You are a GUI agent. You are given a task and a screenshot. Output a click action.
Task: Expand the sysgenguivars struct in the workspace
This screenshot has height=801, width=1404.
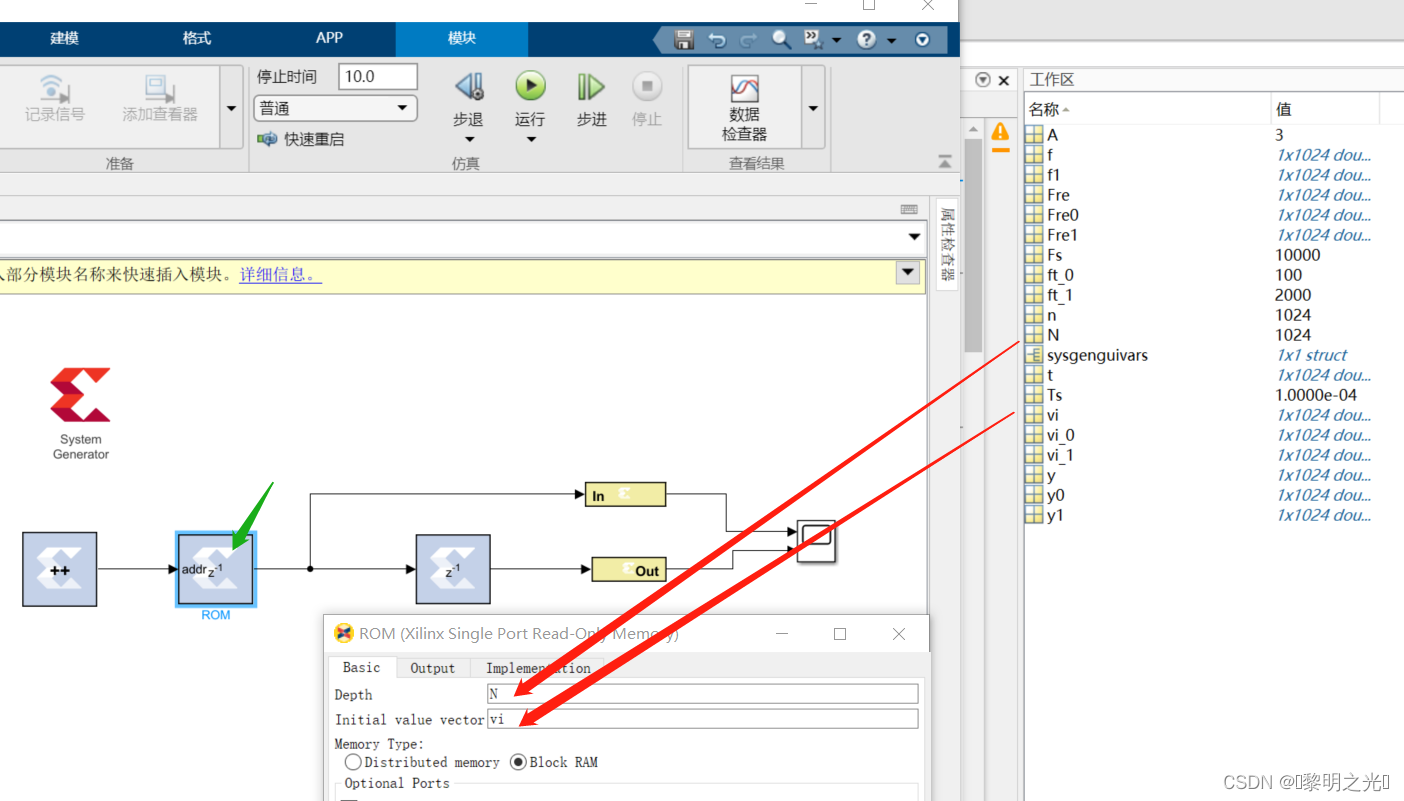point(1036,355)
